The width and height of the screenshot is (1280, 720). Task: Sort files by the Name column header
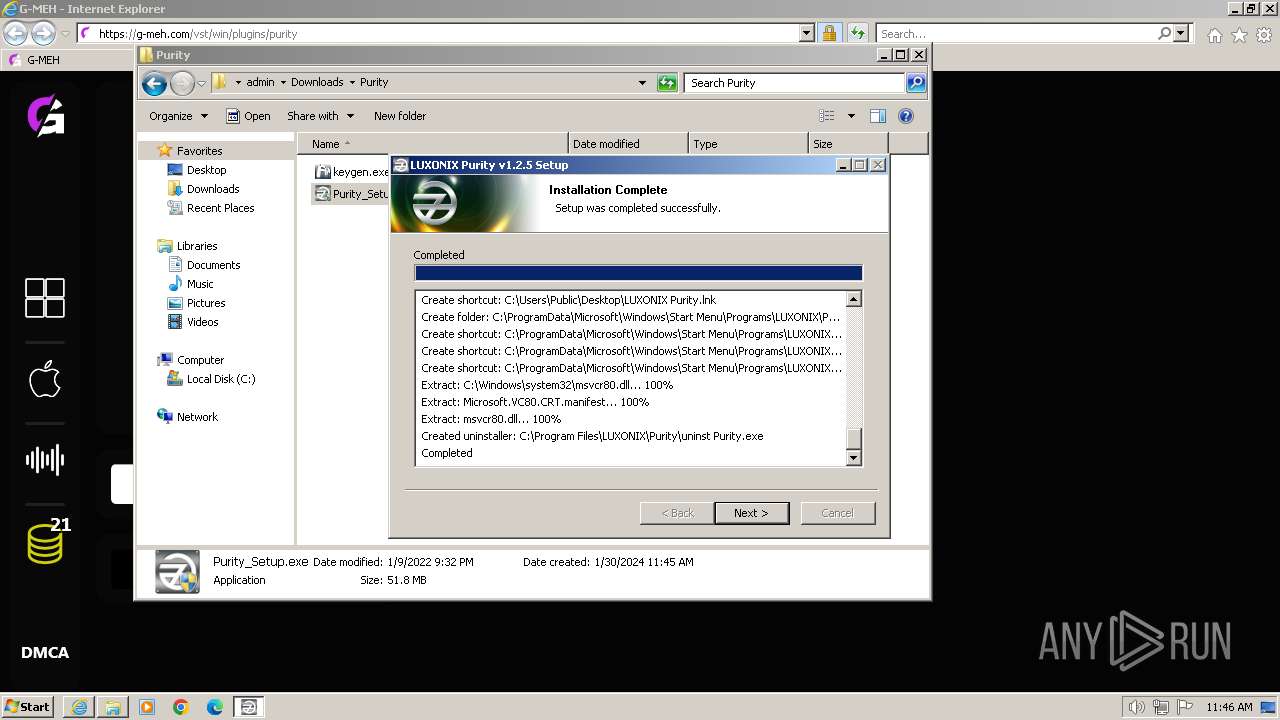(433, 144)
